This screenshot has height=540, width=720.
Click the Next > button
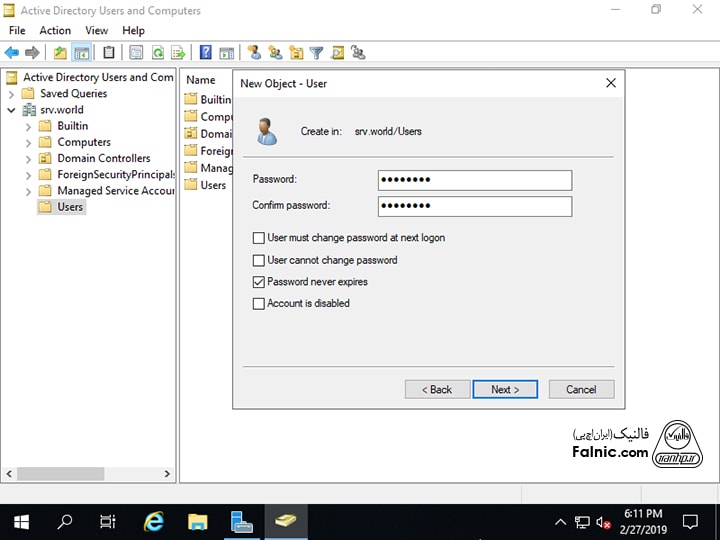point(505,389)
